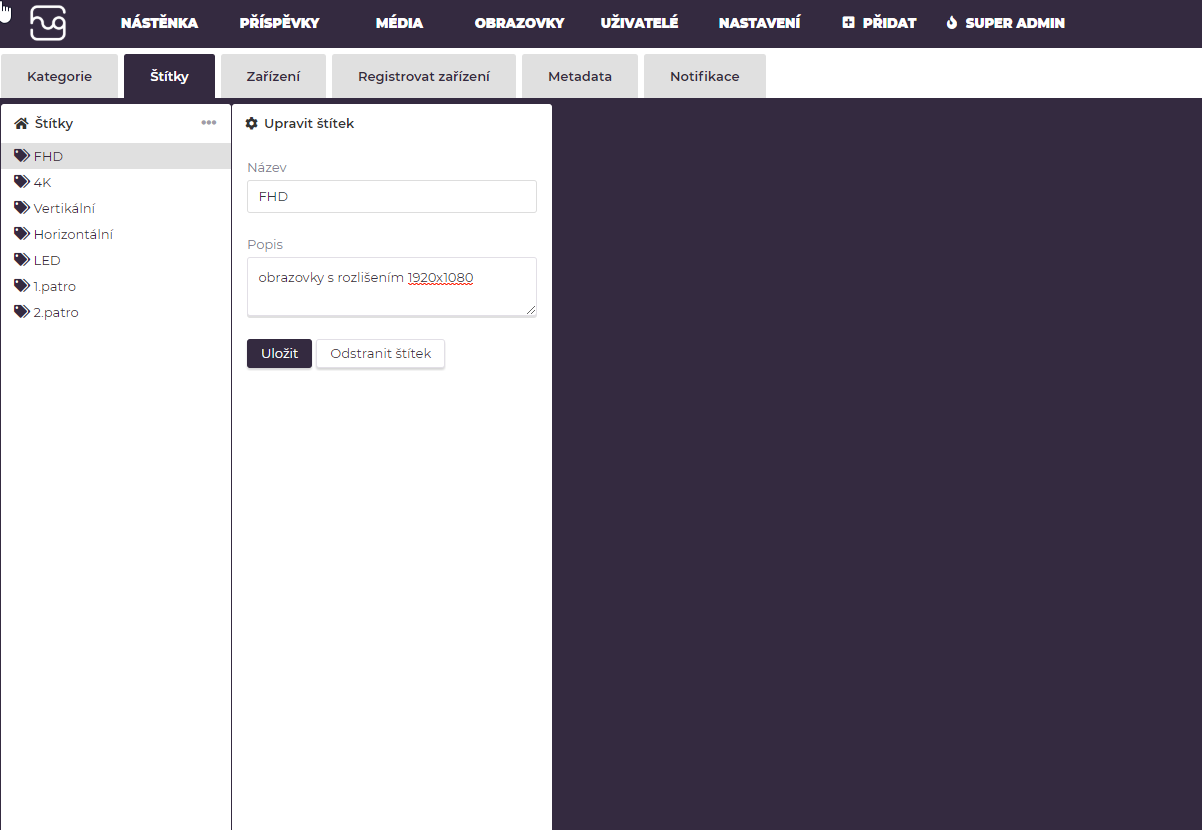Click the plus icon next to PŘIDAT
Screen dimensions: 1202x830
849,23
